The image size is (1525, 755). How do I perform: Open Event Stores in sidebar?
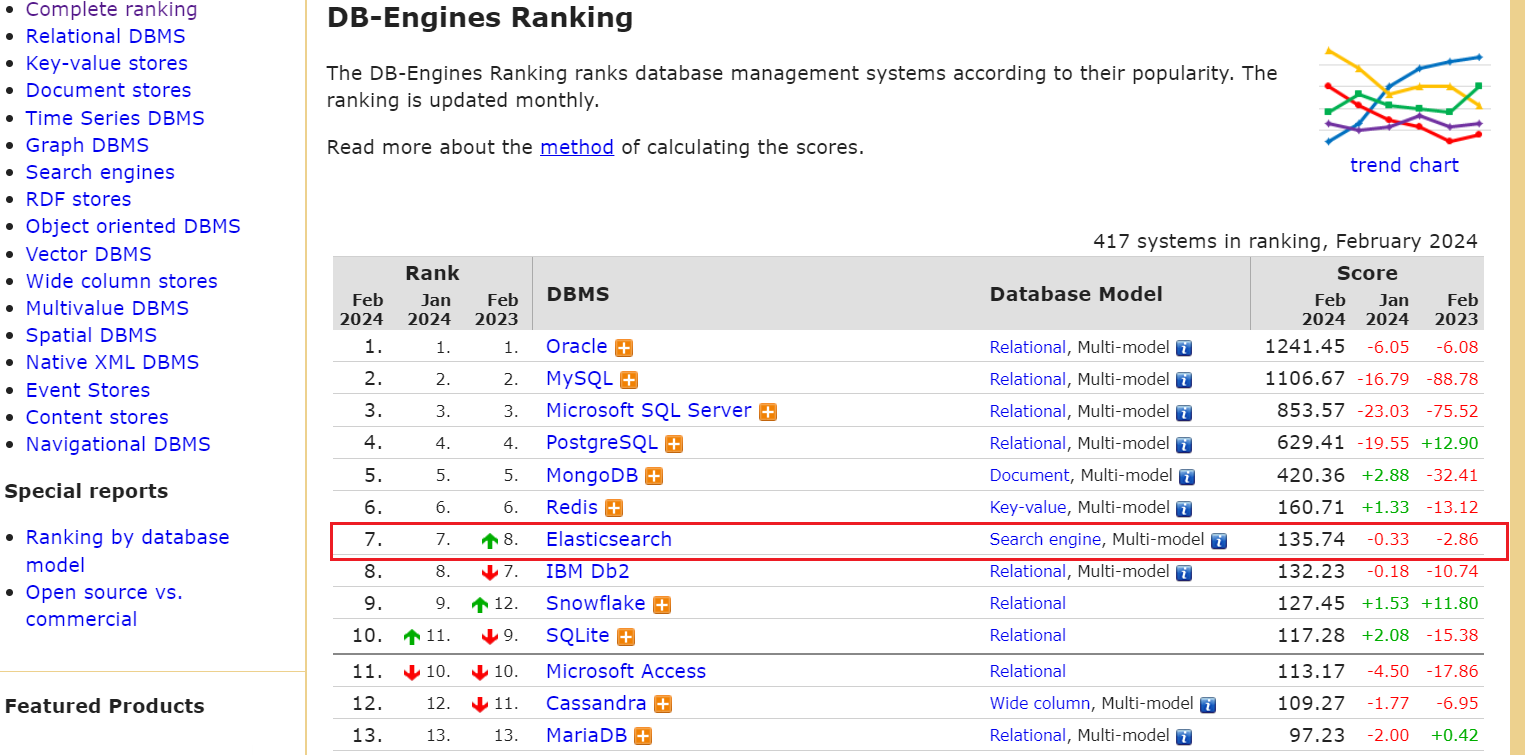[88, 390]
